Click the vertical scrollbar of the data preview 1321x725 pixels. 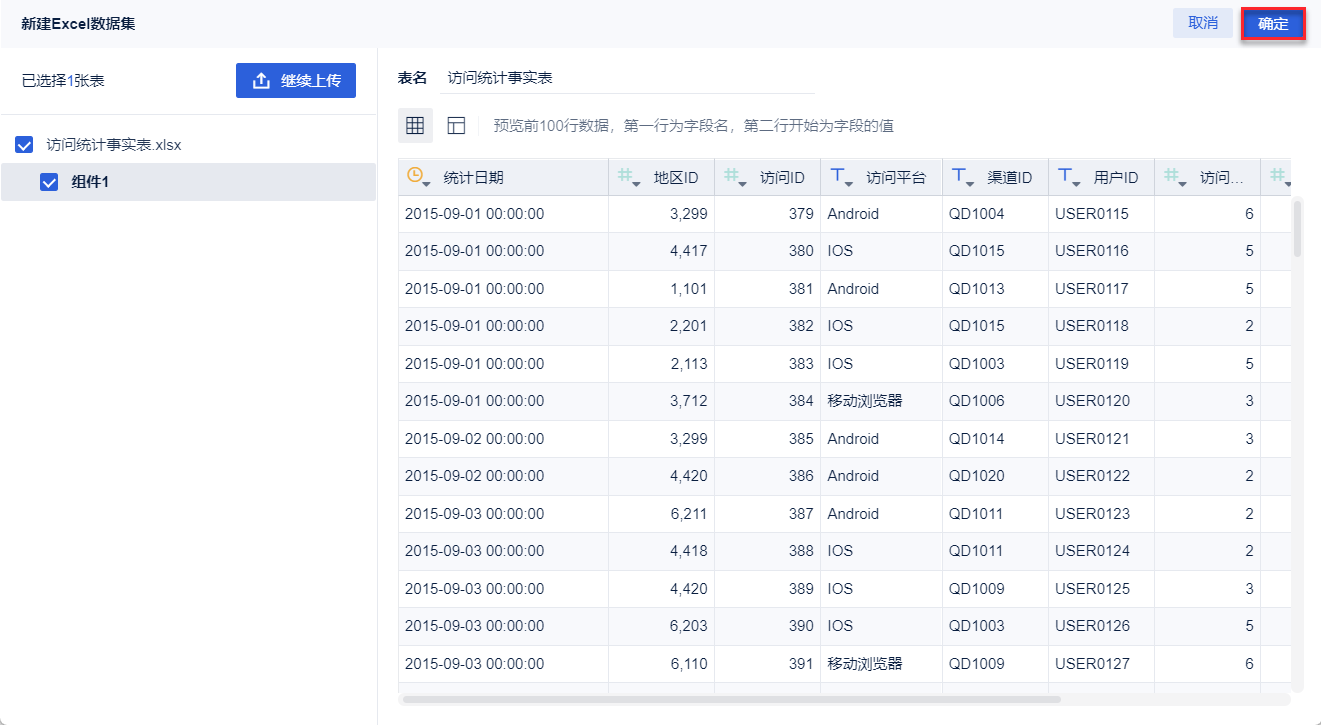pos(1297,230)
